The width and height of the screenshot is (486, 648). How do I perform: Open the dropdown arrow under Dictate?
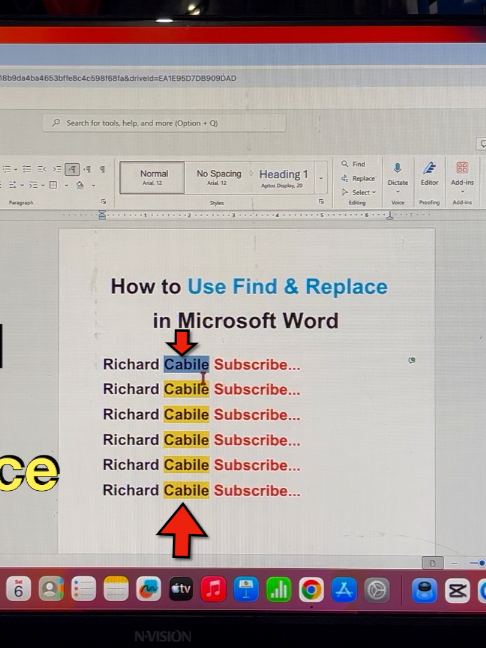pos(398,191)
